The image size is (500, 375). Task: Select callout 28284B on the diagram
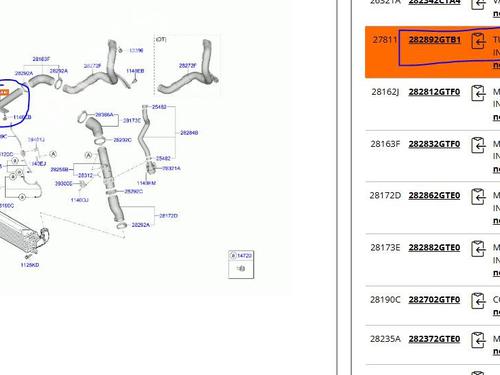189,133
